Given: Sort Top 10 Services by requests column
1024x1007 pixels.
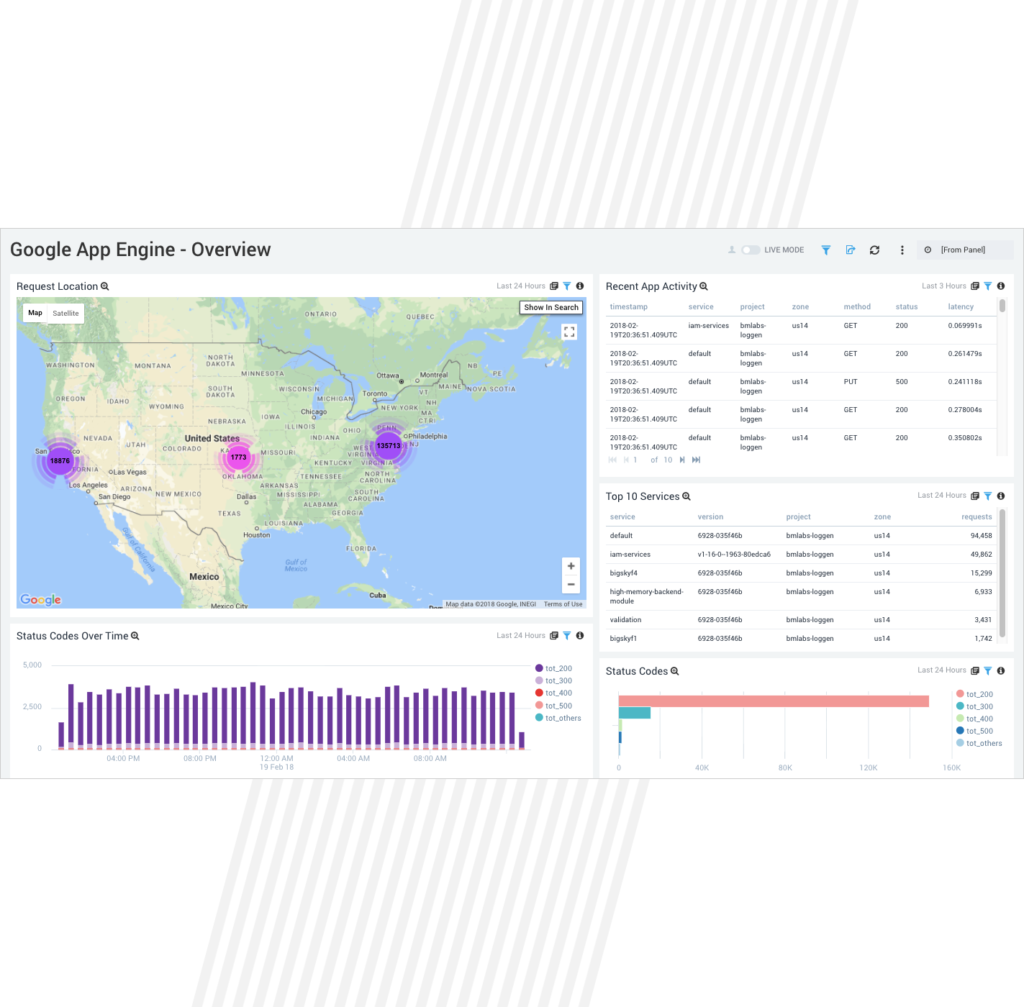Looking at the screenshot, I should tap(976, 517).
